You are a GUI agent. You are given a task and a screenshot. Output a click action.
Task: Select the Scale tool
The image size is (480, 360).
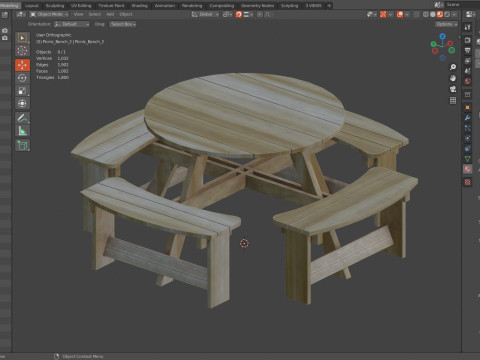(x=22, y=91)
